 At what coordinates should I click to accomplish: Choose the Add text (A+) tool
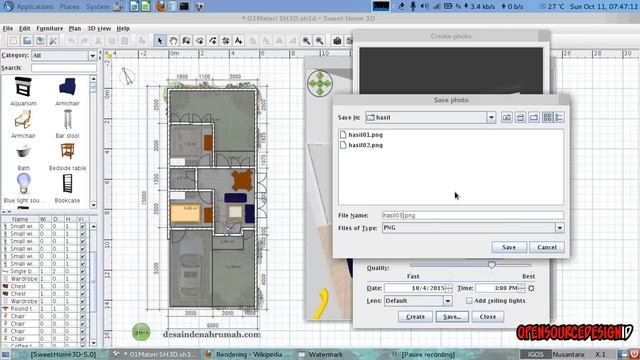(x=239, y=41)
